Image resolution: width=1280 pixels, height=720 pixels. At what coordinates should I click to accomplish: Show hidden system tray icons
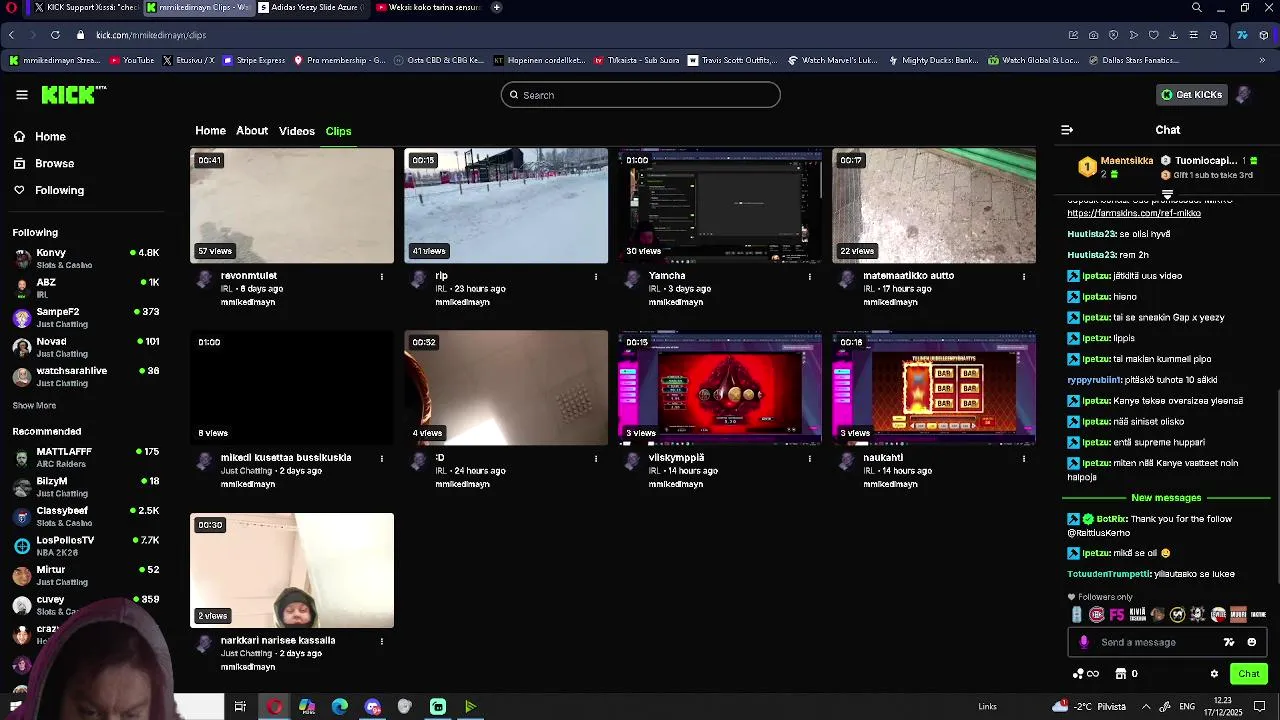(x=1146, y=707)
